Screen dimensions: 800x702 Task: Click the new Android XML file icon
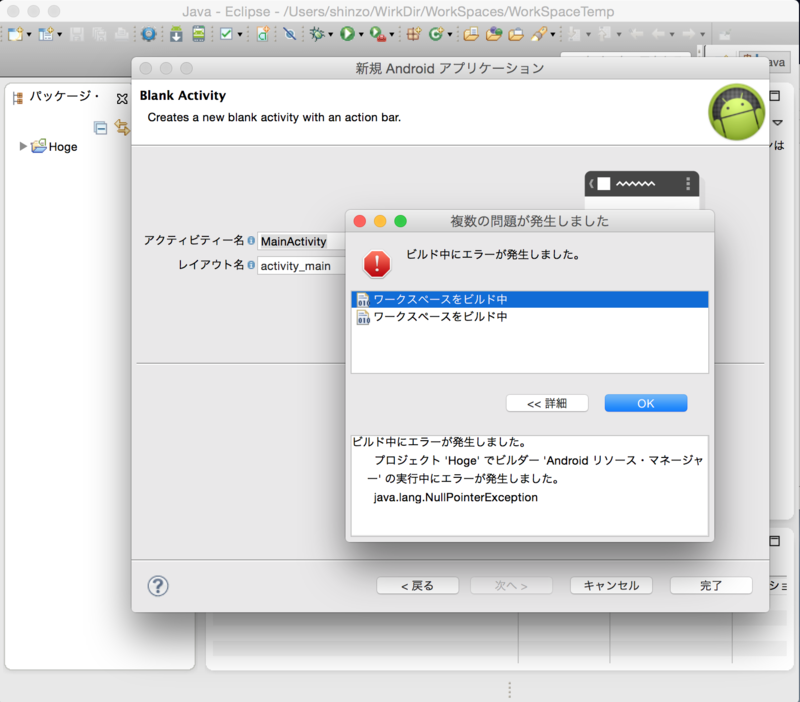pyautogui.click(x=263, y=34)
